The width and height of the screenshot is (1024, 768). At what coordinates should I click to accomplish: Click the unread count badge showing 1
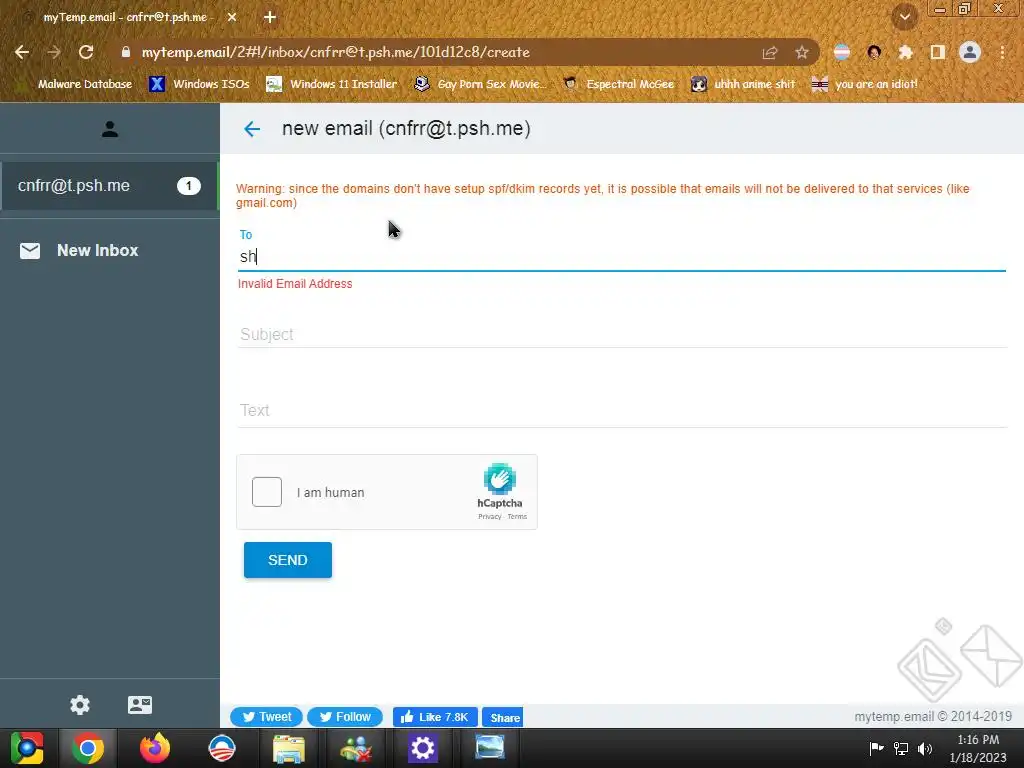pos(189,186)
